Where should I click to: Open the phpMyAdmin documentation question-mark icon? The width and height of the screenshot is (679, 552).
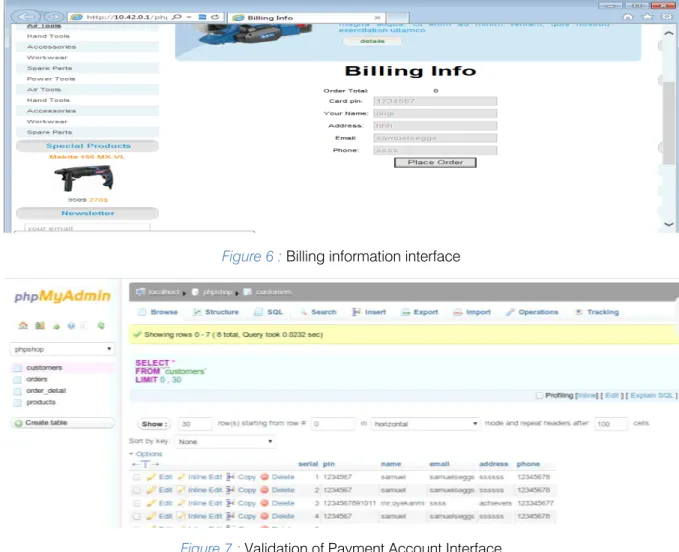tap(71, 326)
